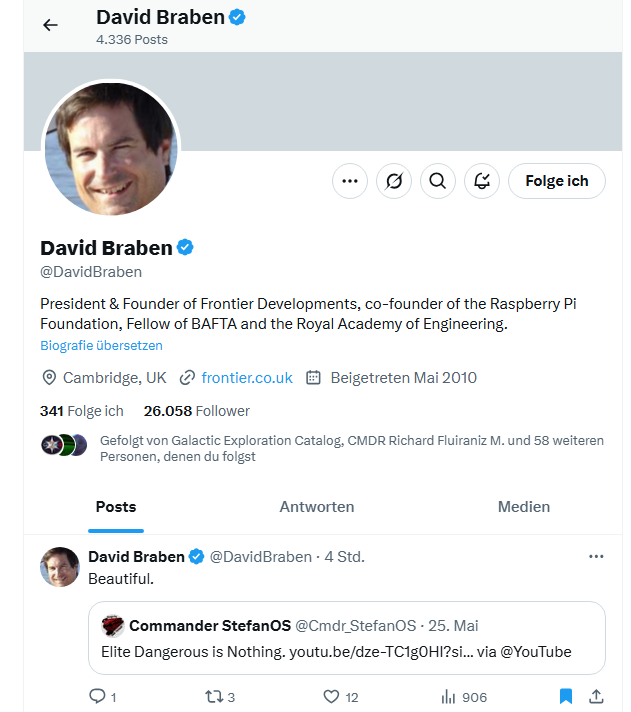This screenshot has width=631, height=712.
Task: Toggle the 'Folge ich' following button
Action: 557,181
